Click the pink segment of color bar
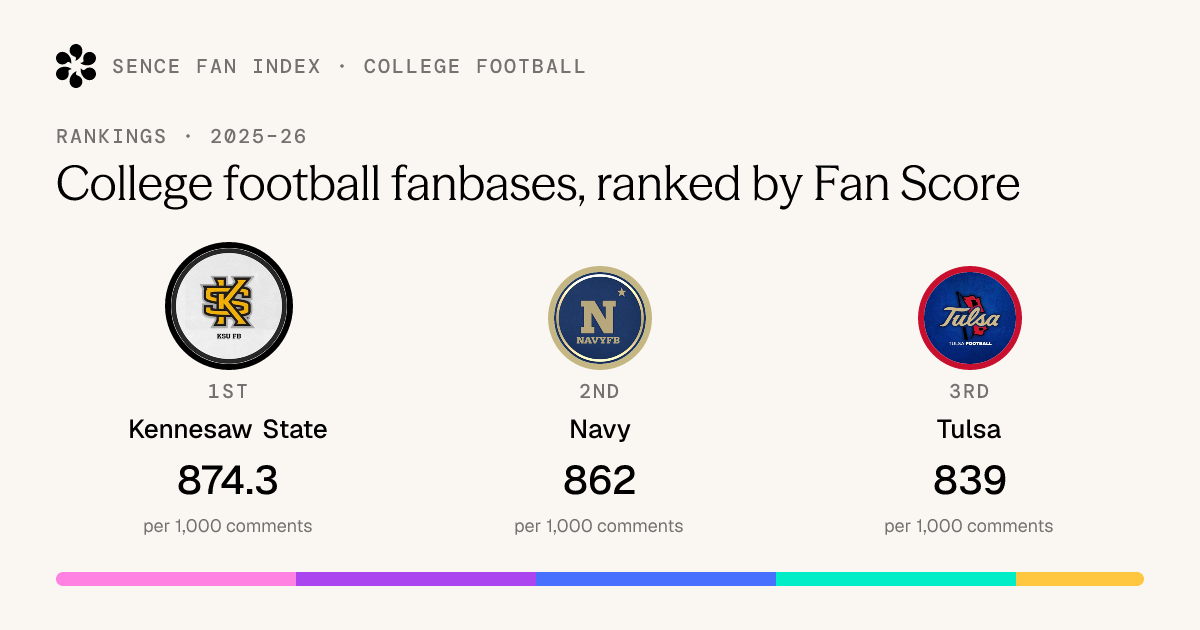 176,579
